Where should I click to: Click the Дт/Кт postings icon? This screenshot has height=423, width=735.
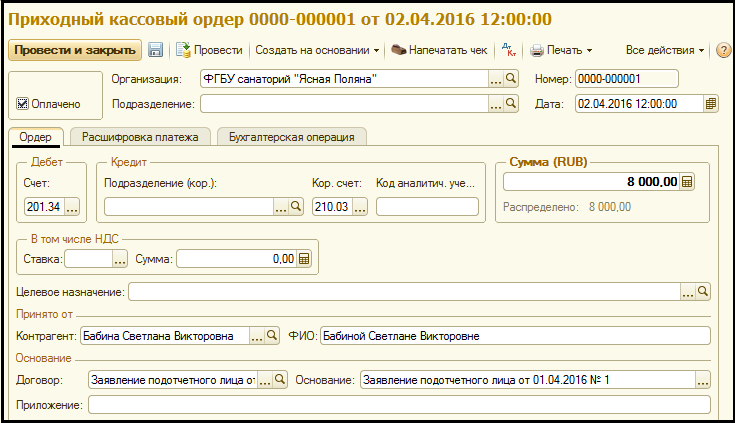tap(509, 50)
